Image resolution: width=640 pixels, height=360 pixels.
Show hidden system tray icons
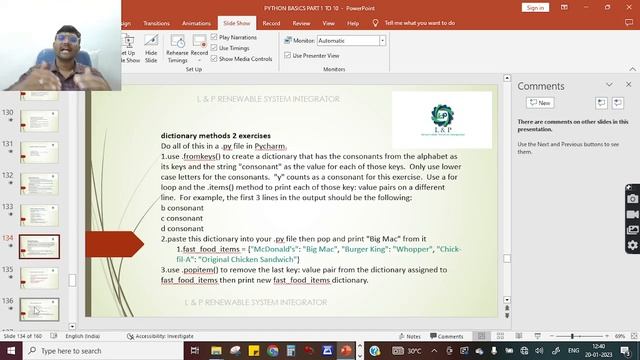(434, 351)
